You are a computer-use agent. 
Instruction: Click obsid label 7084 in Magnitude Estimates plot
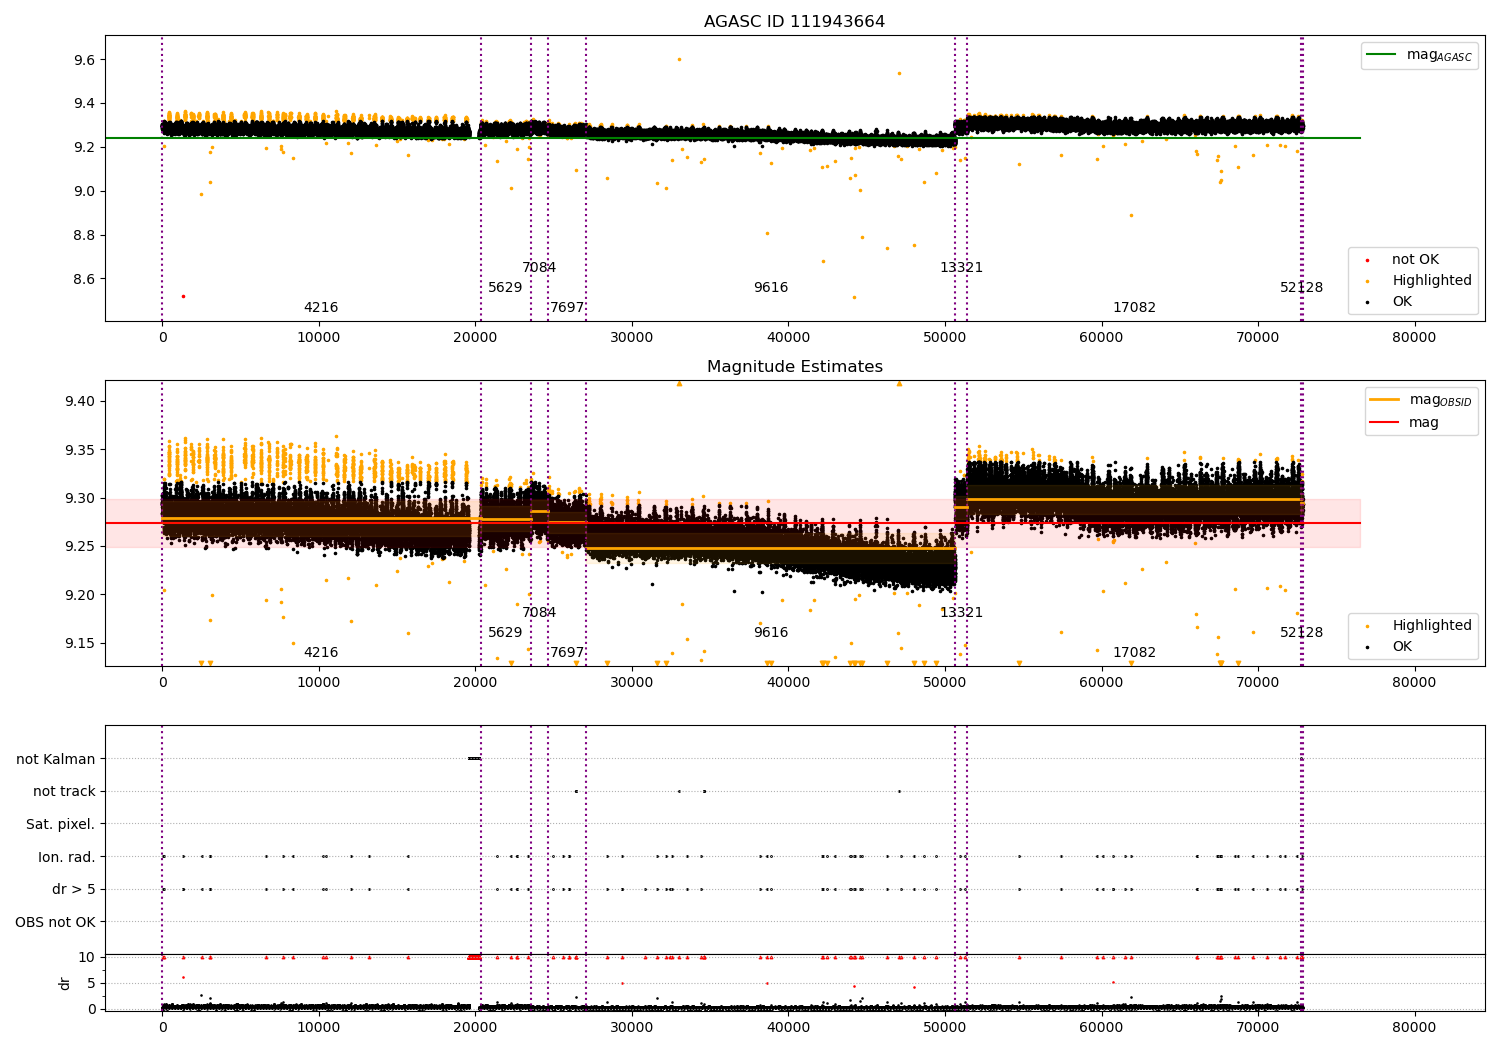pos(539,613)
